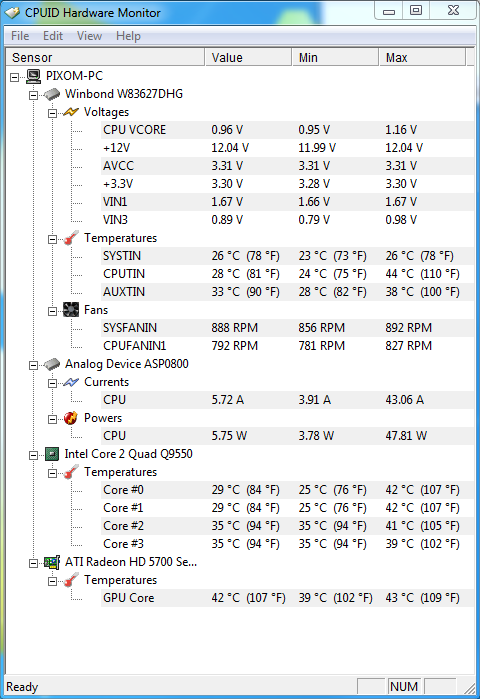Click the ATI Radeon graphics card icon
The image size is (480, 699).
52,562
